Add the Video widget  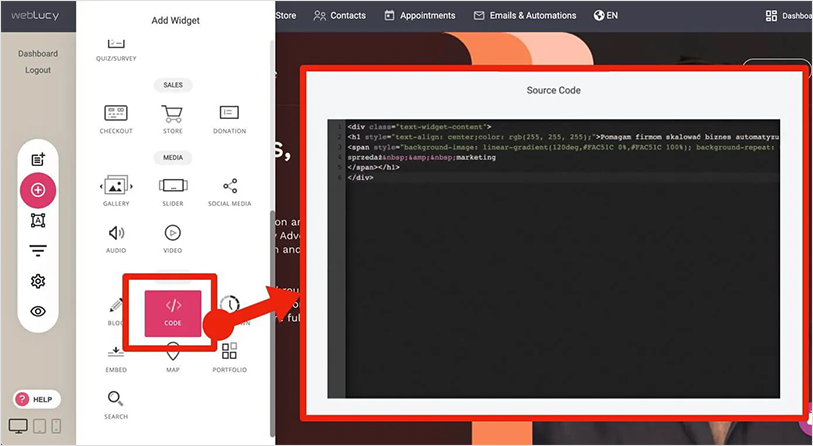pyautogui.click(x=173, y=239)
